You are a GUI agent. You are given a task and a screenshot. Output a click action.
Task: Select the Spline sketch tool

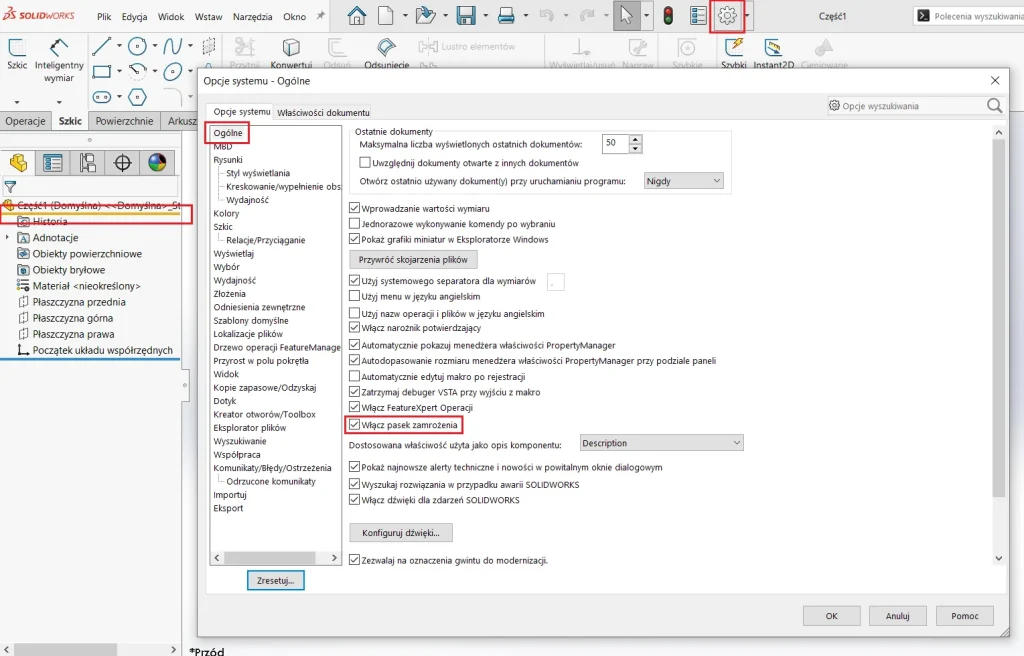pyautogui.click(x=172, y=46)
